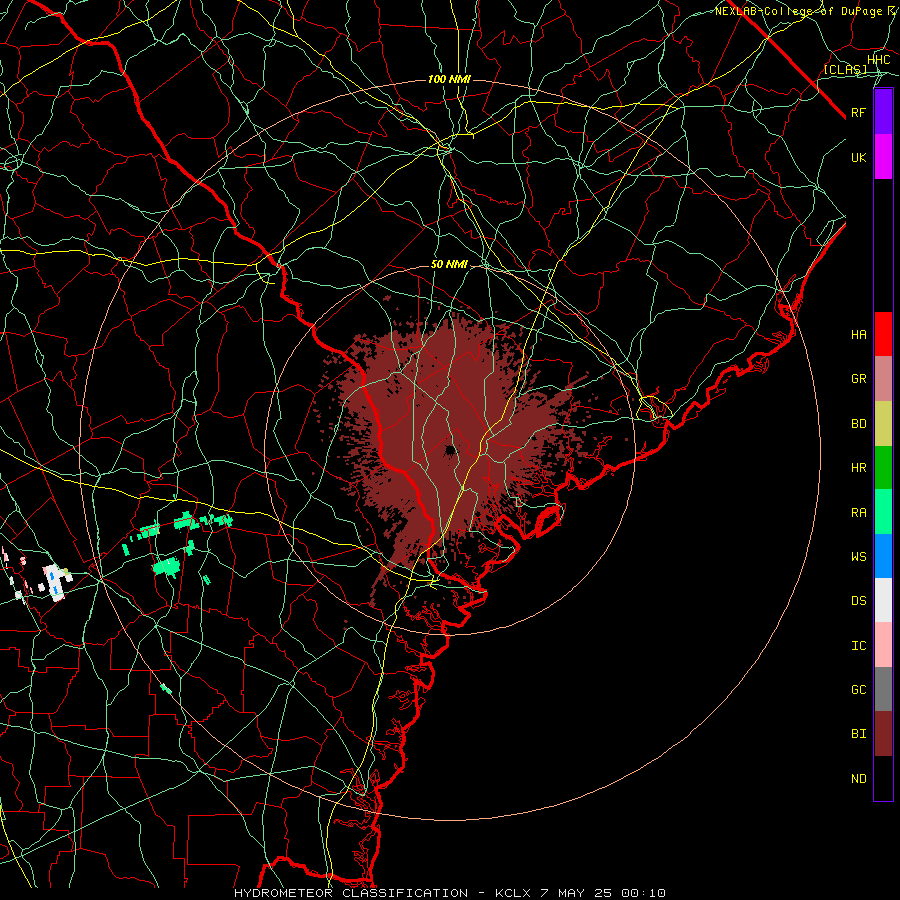This screenshot has width=900, height=900.
Task: Click the 'HA' legend label text
Action: click(x=859, y=334)
